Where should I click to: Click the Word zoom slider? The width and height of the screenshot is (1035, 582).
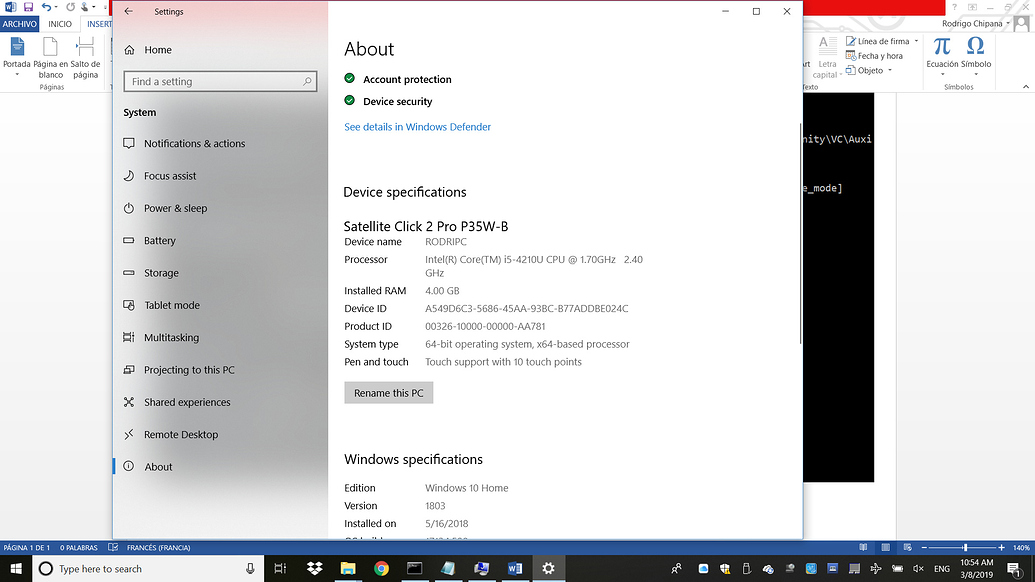tap(965, 548)
